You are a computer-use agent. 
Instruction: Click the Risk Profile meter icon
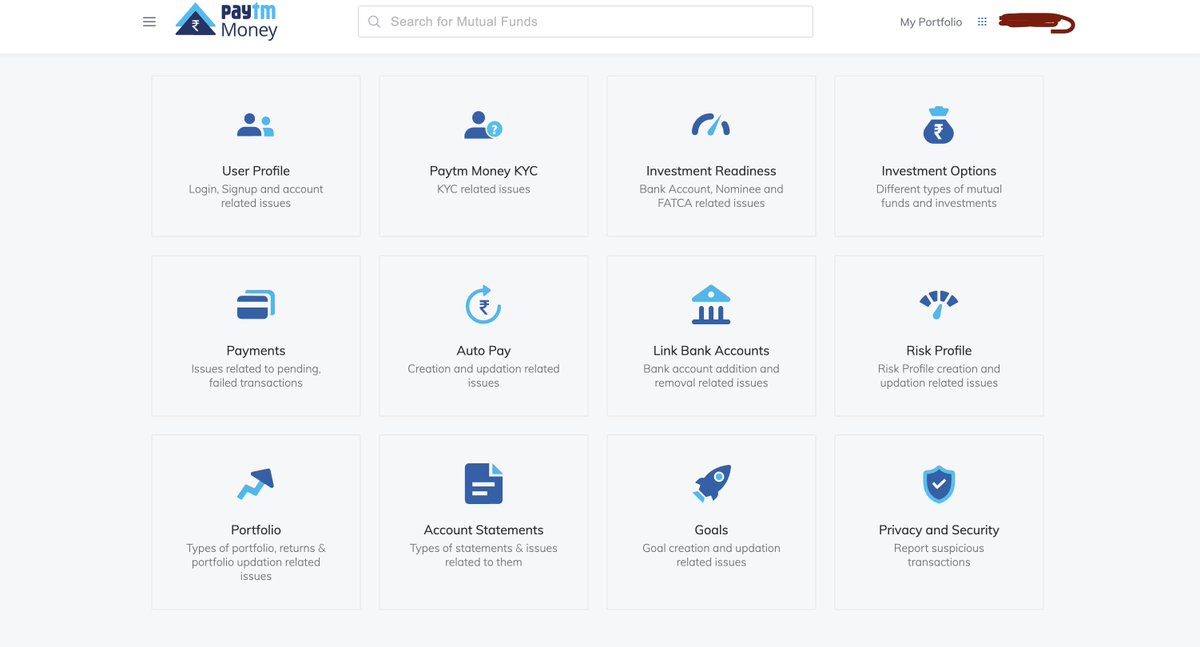[939, 304]
